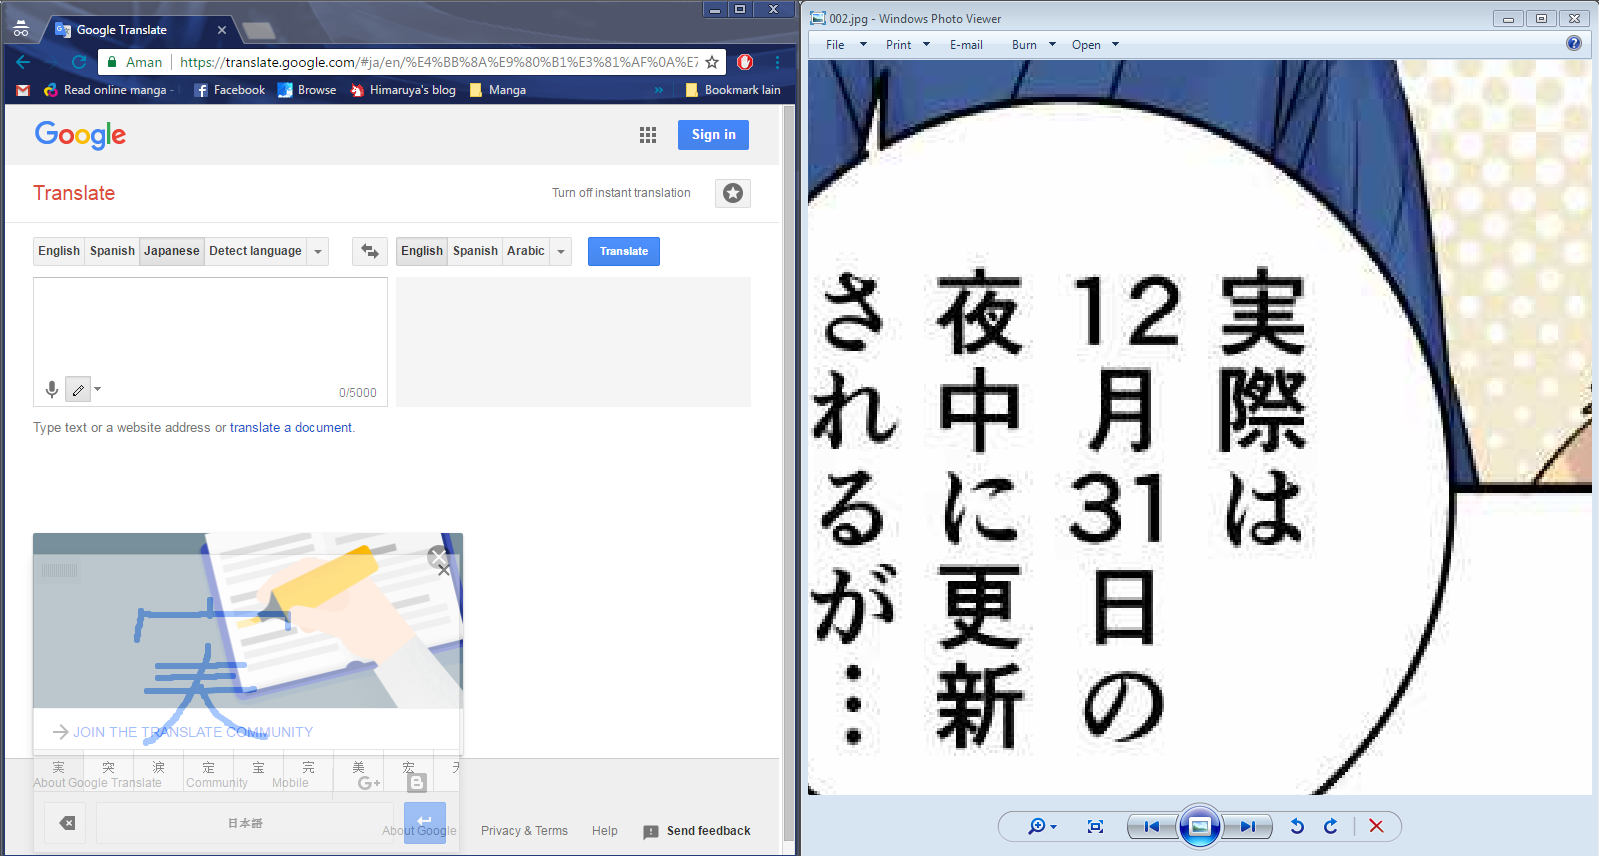Go to next image in Photo Viewer

[1247, 826]
